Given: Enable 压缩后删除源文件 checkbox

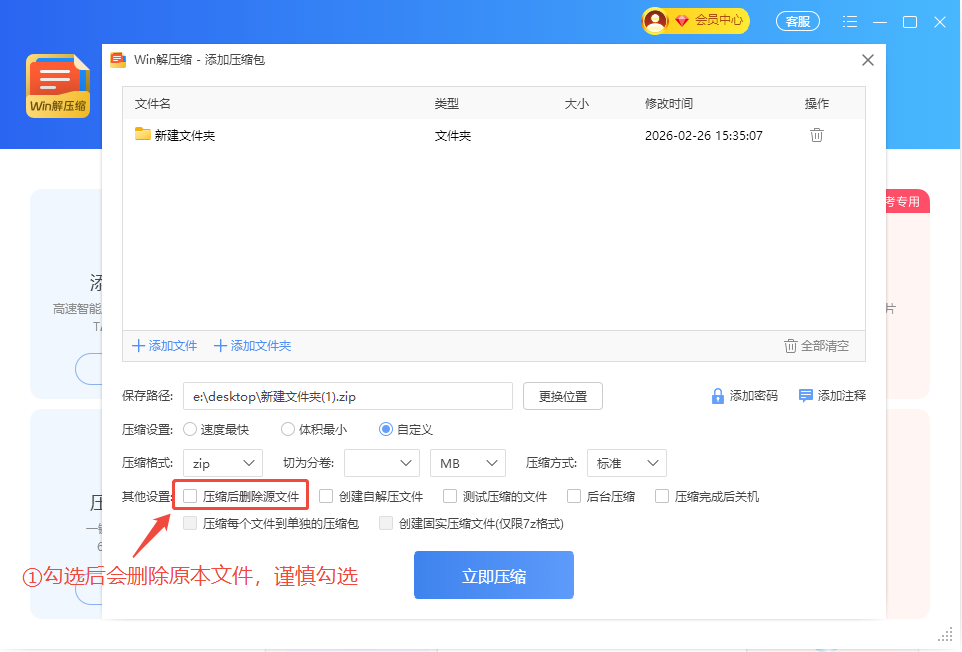Looking at the screenshot, I should (190, 496).
